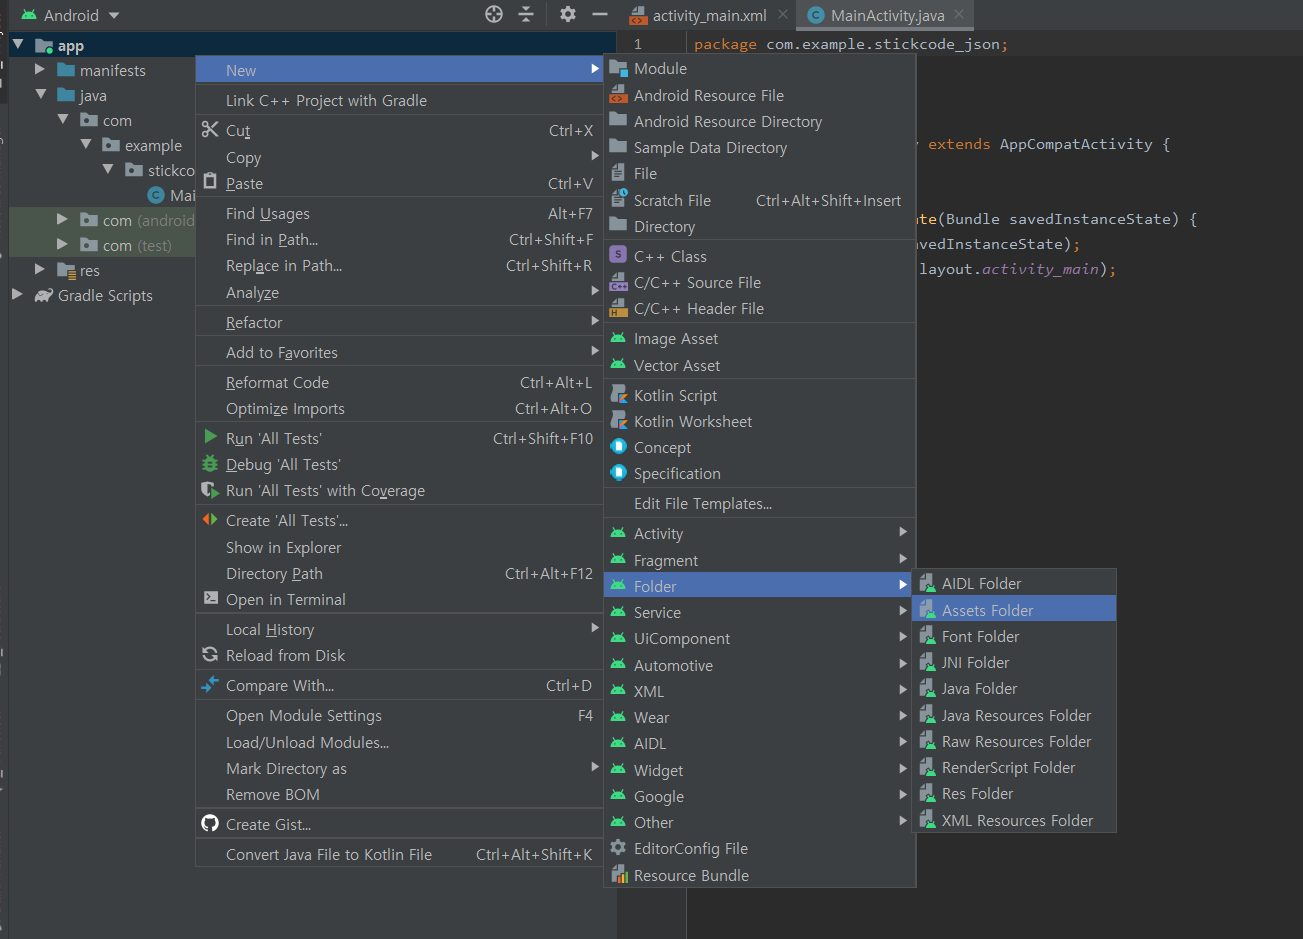Select Reformat Code
This screenshot has height=939, width=1303.
(x=399, y=382)
